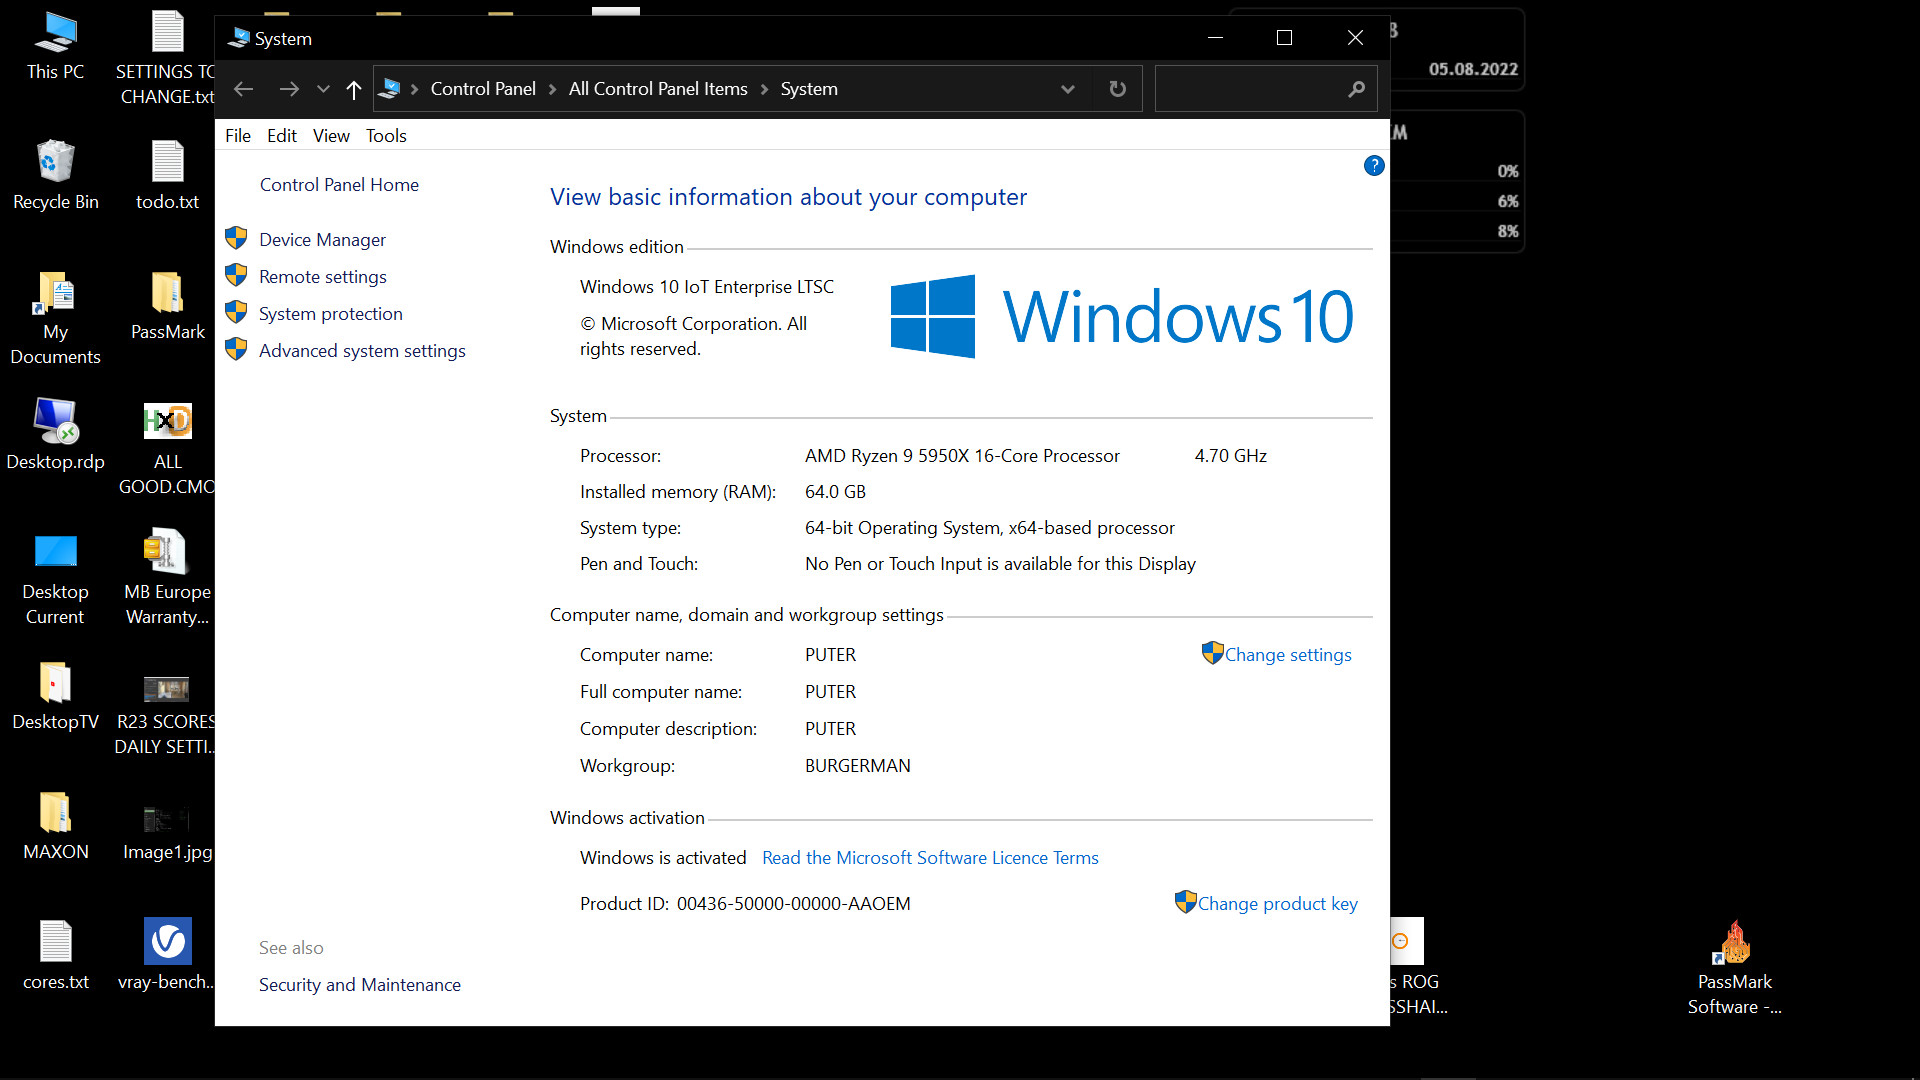
Task: Open the Tools menu
Action: click(385, 136)
